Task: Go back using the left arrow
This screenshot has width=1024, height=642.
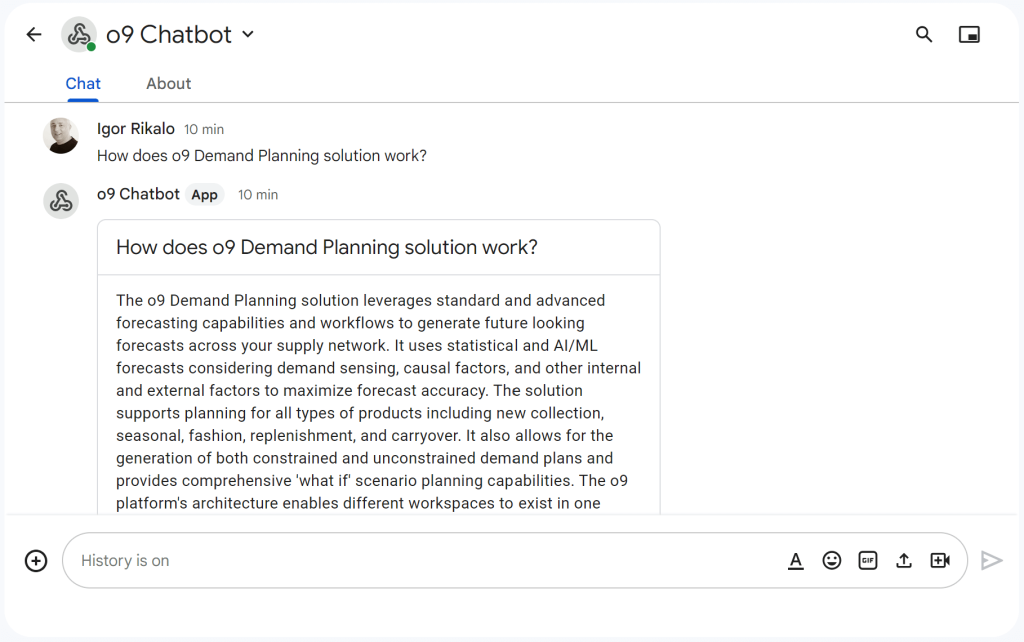Action: [x=34, y=35]
